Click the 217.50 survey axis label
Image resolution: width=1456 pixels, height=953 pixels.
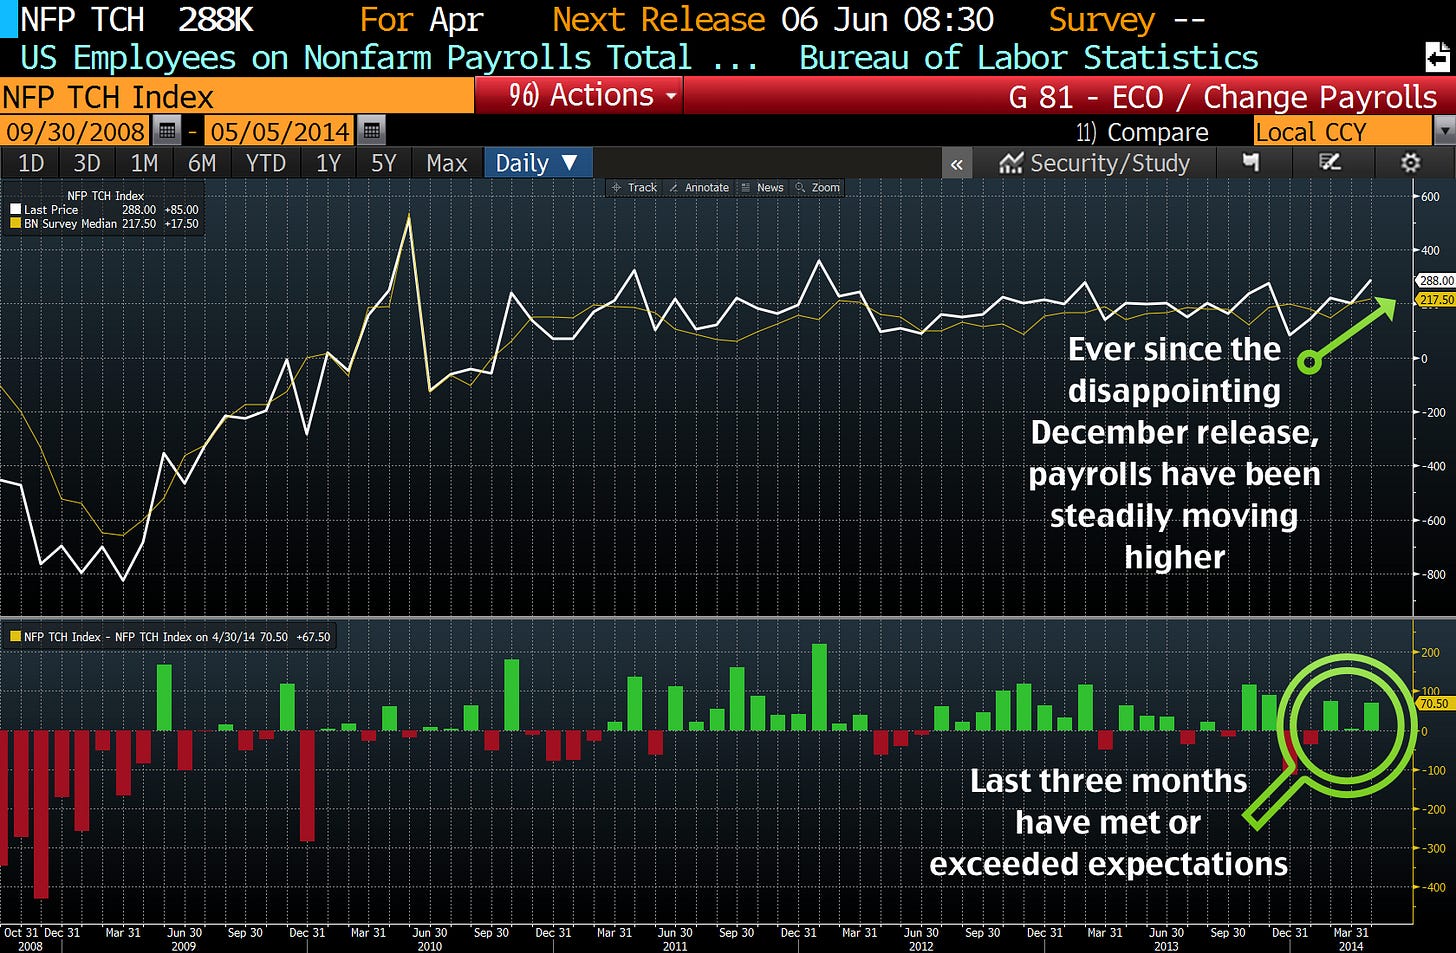click(1436, 299)
